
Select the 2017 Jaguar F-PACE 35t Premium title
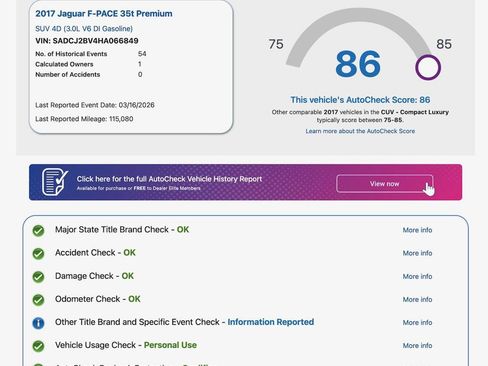[x=104, y=14]
